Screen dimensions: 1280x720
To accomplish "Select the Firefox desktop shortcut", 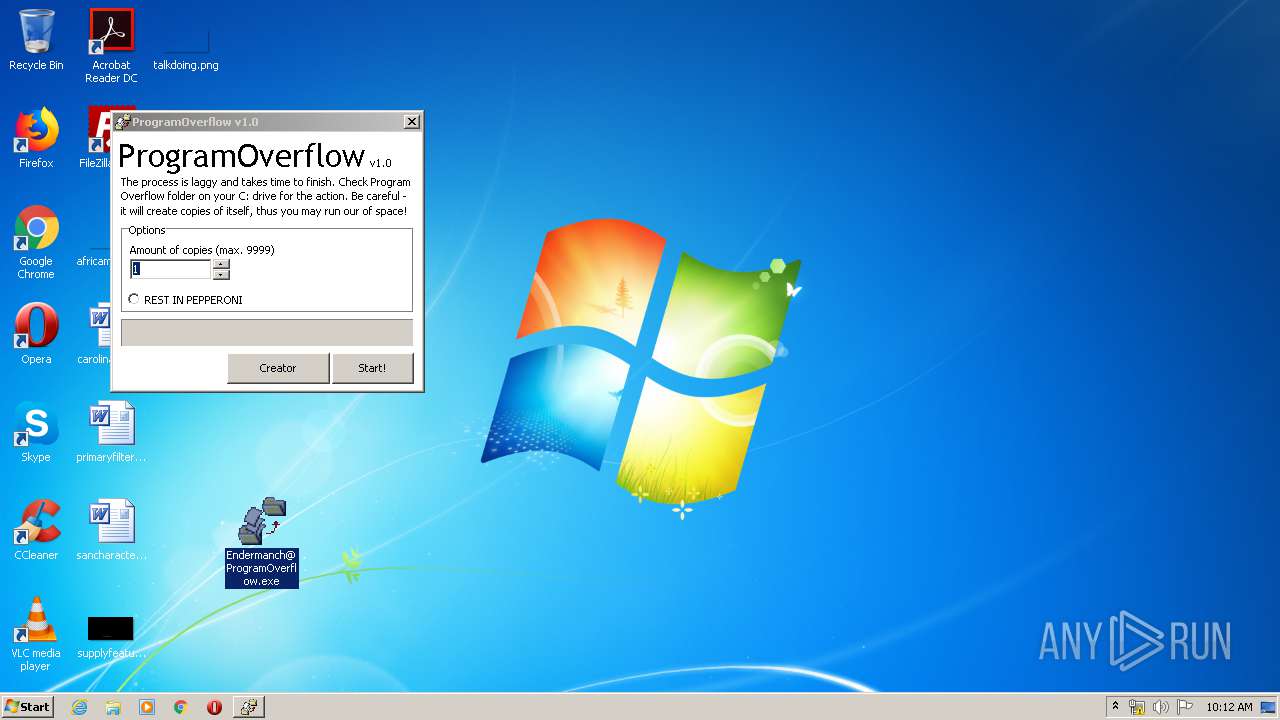I will pyautogui.click(x=36, y=139).
